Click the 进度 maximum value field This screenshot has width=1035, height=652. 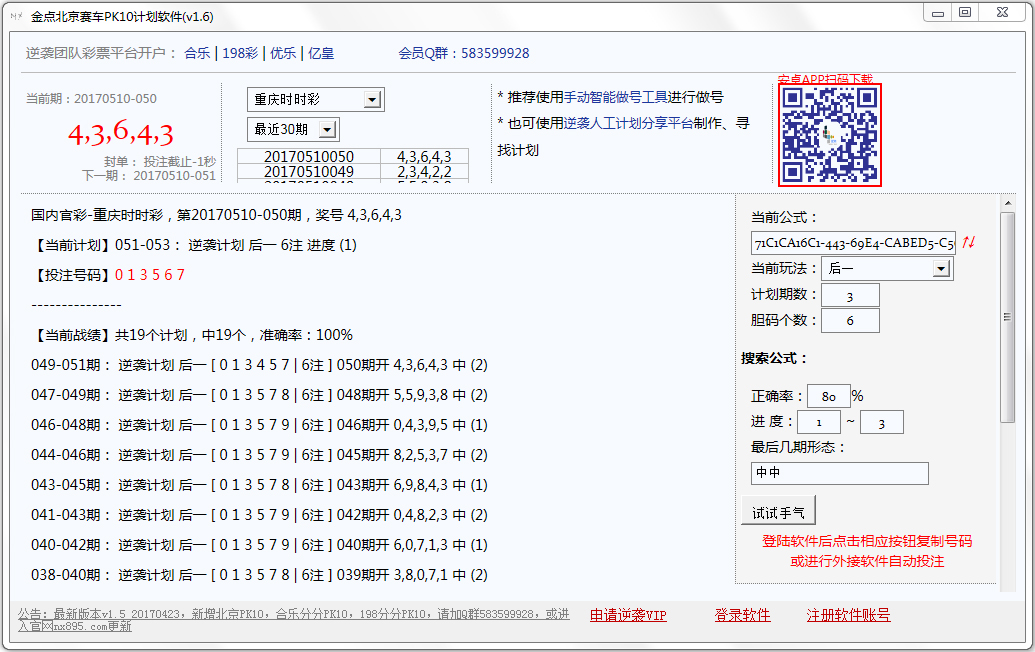[x=882, y=422]
